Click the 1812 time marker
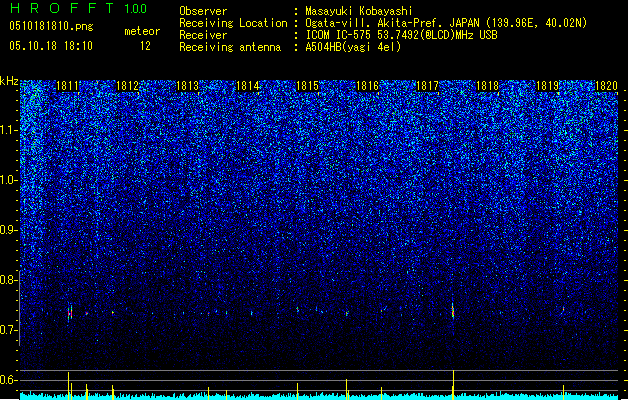The image size is (629, 400). point(127,86)
